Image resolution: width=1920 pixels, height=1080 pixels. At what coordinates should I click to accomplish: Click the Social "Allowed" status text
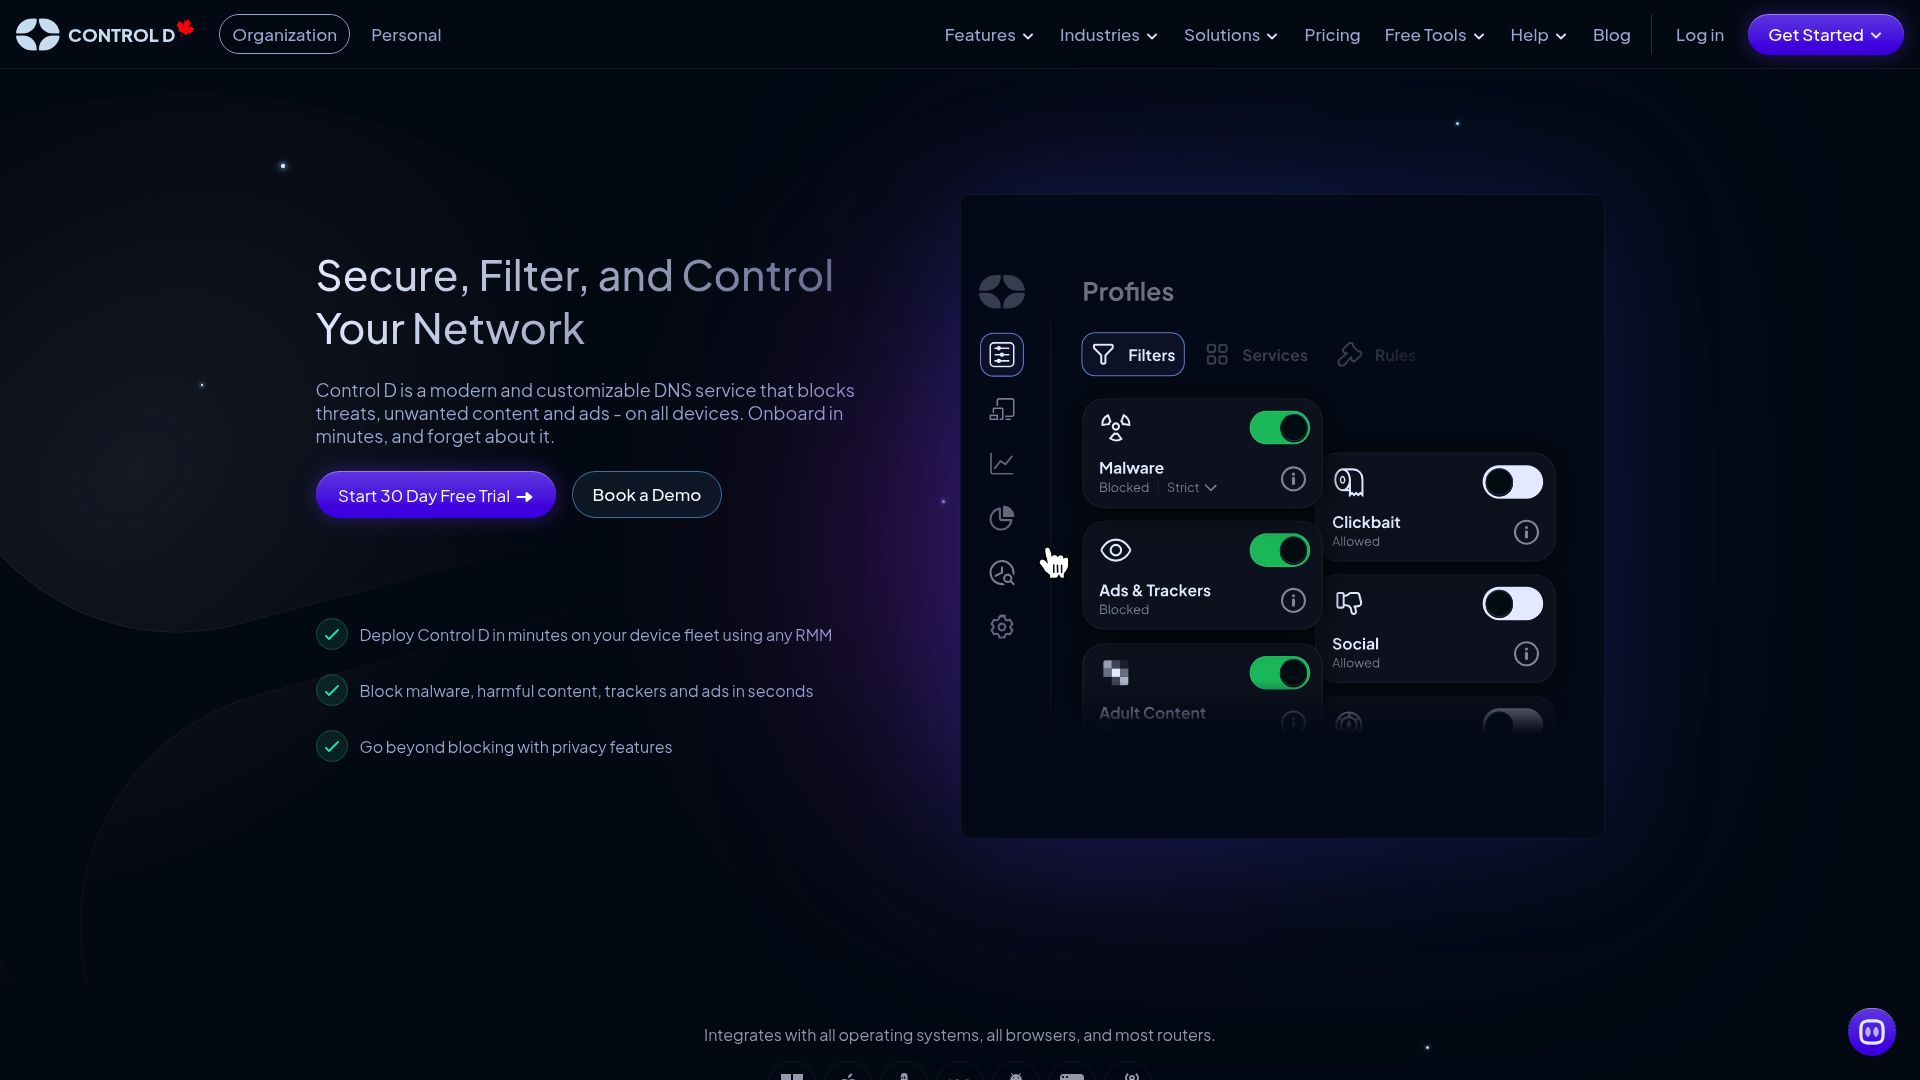[x=1355, y=663]
